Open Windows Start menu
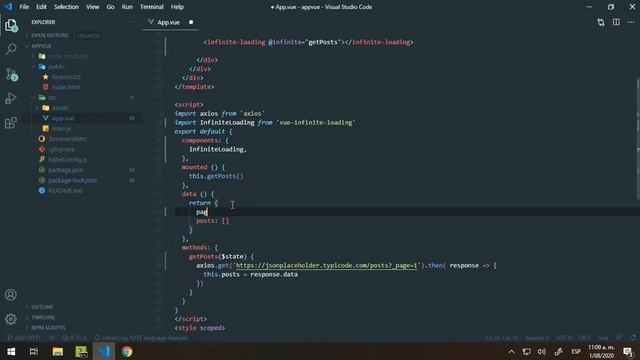 tap(11, 351)
